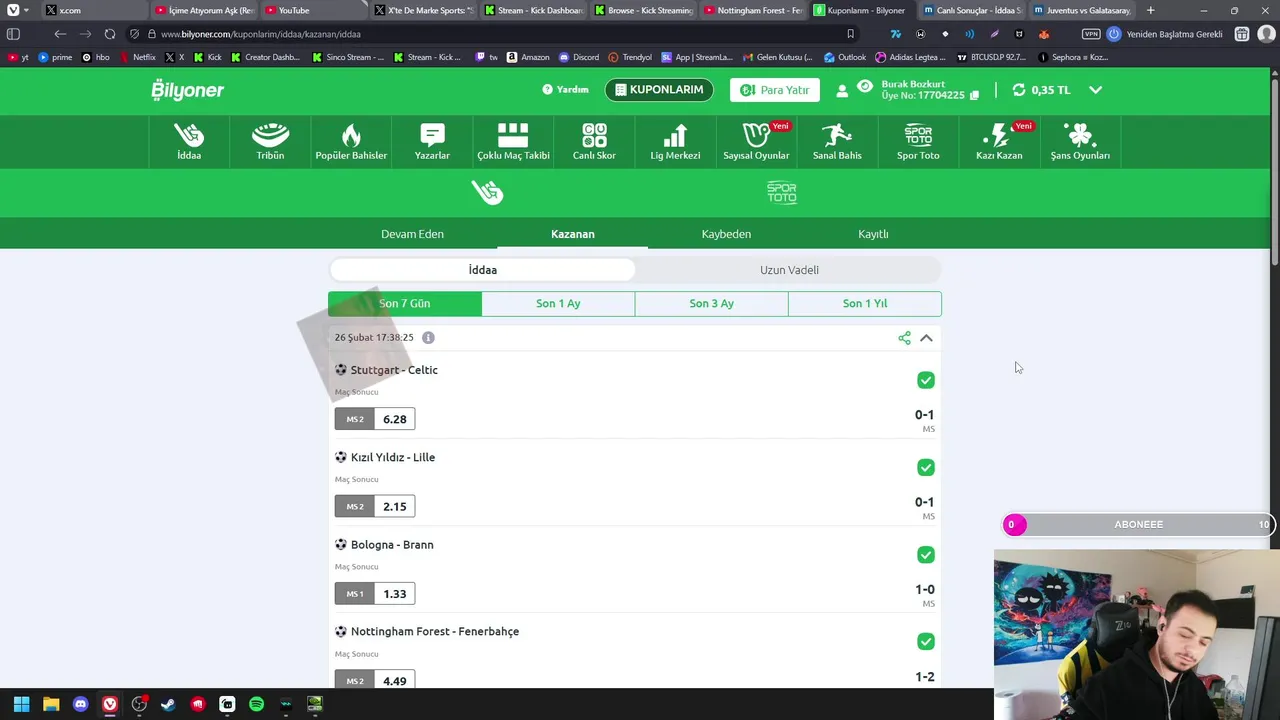This screenshot has width=1280, height=720.
Task: Select the Son 1 Ay filter
Action: click(558, 303)
